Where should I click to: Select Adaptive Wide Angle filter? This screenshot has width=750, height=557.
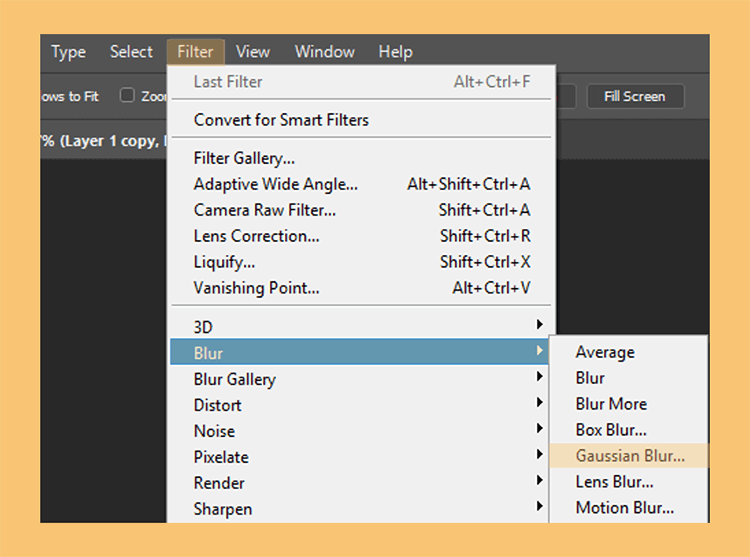(x=361, y=184)
